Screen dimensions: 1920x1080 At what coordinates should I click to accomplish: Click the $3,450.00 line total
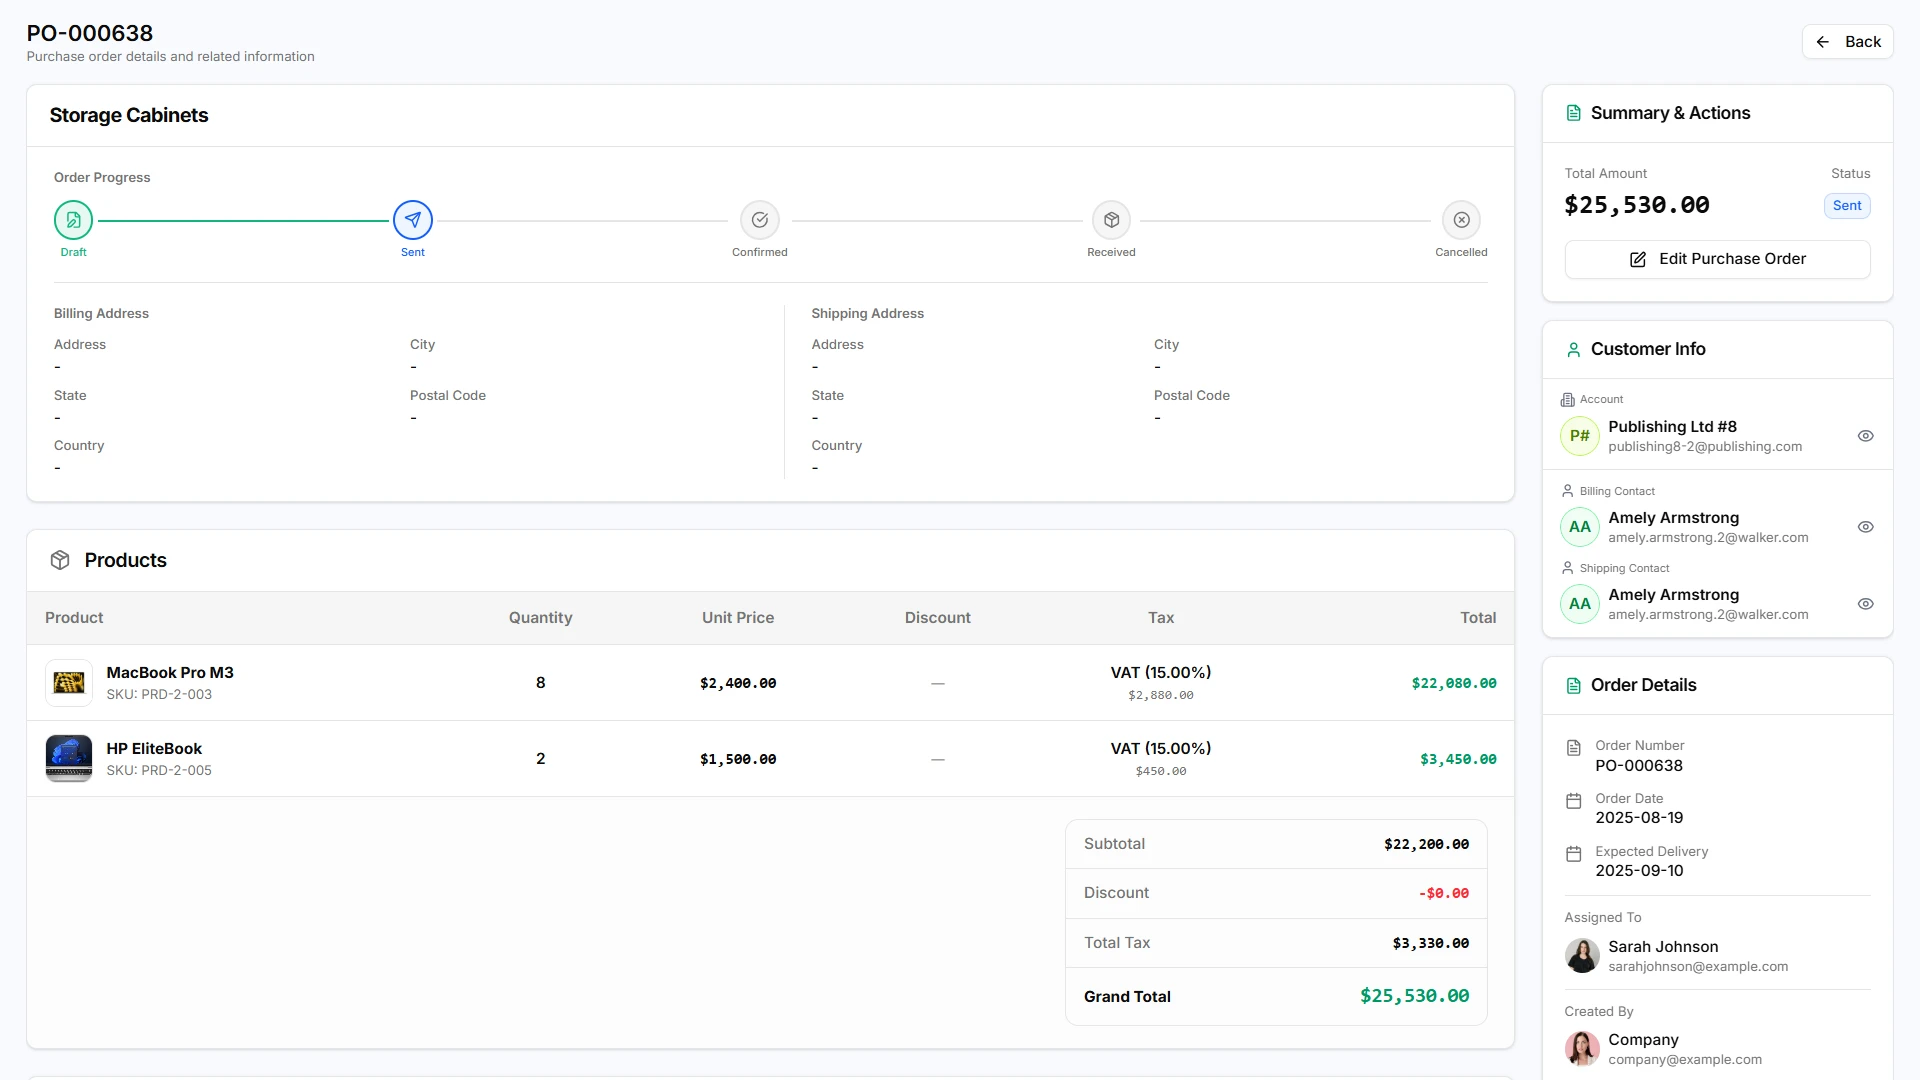[1458, 759]
